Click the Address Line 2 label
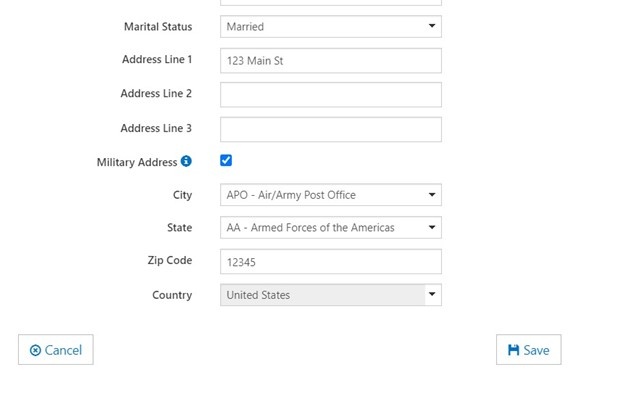Viewport: 623px width, 396px height. [x=156, y=93]
